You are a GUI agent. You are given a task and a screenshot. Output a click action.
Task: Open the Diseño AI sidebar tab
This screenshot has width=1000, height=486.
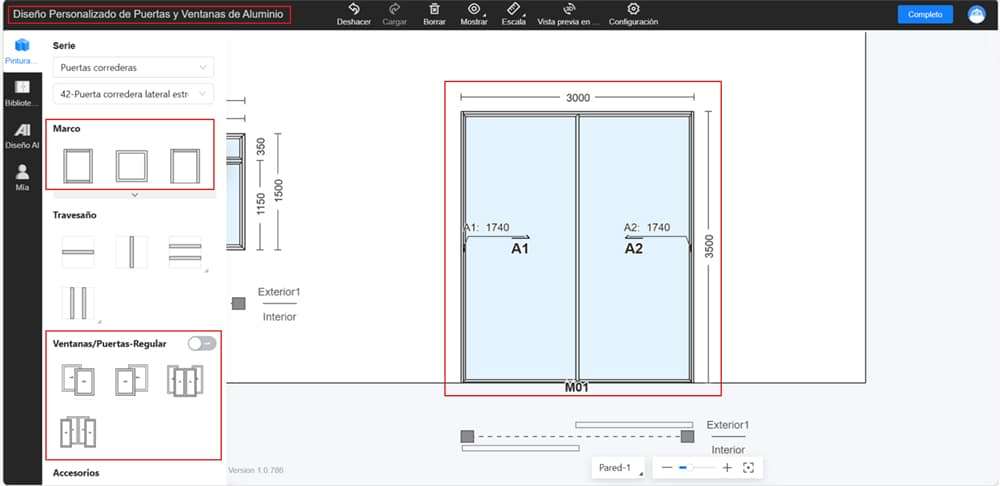[x=22, y=136]
